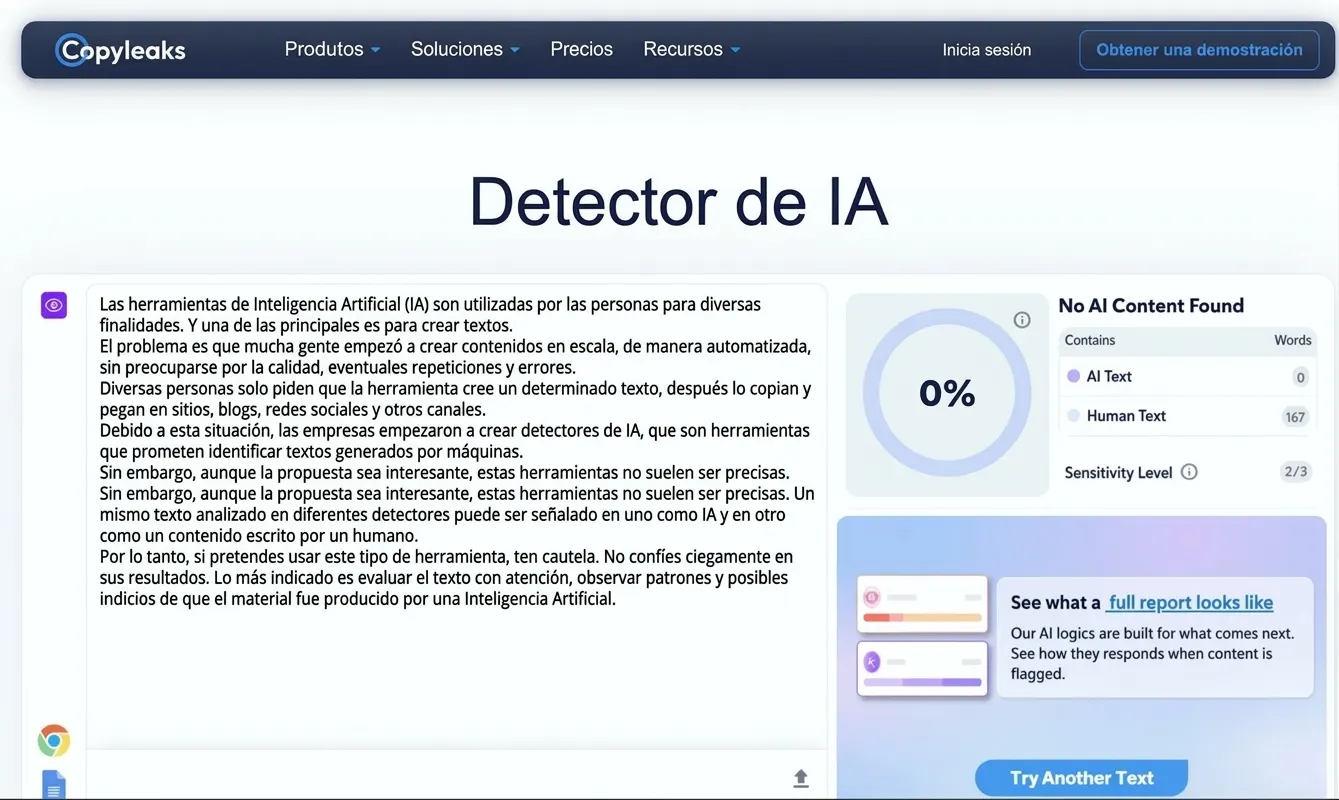Click the upload icon below the text box

point(801,778)
